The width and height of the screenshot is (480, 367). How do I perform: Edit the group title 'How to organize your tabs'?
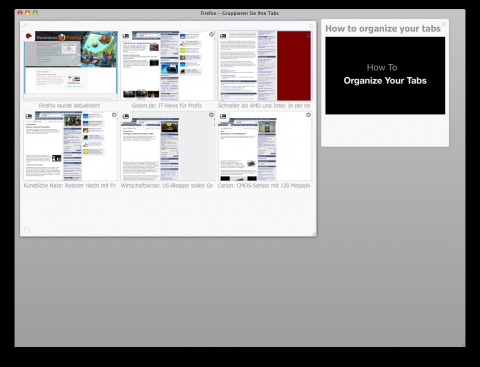coord(383,29)
